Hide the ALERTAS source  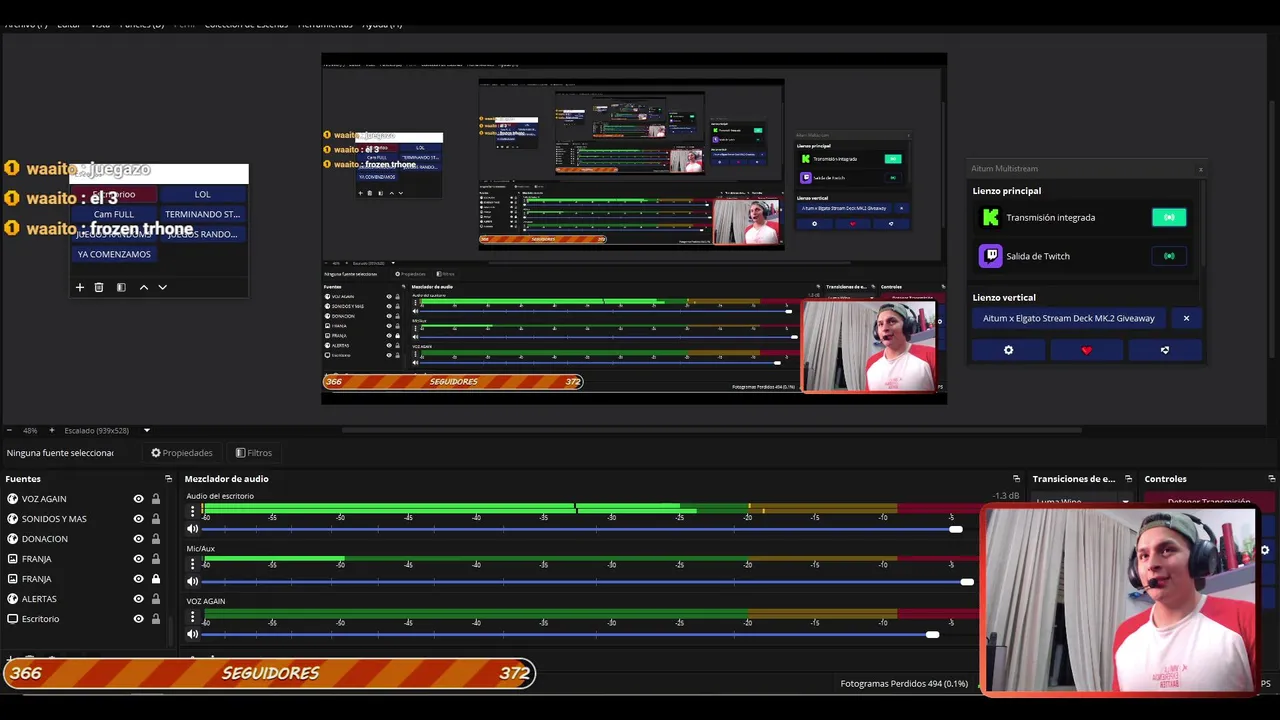coord(138,599)
